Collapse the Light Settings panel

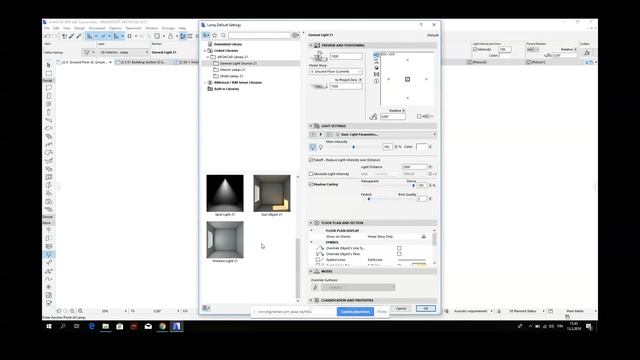(311, 126)
